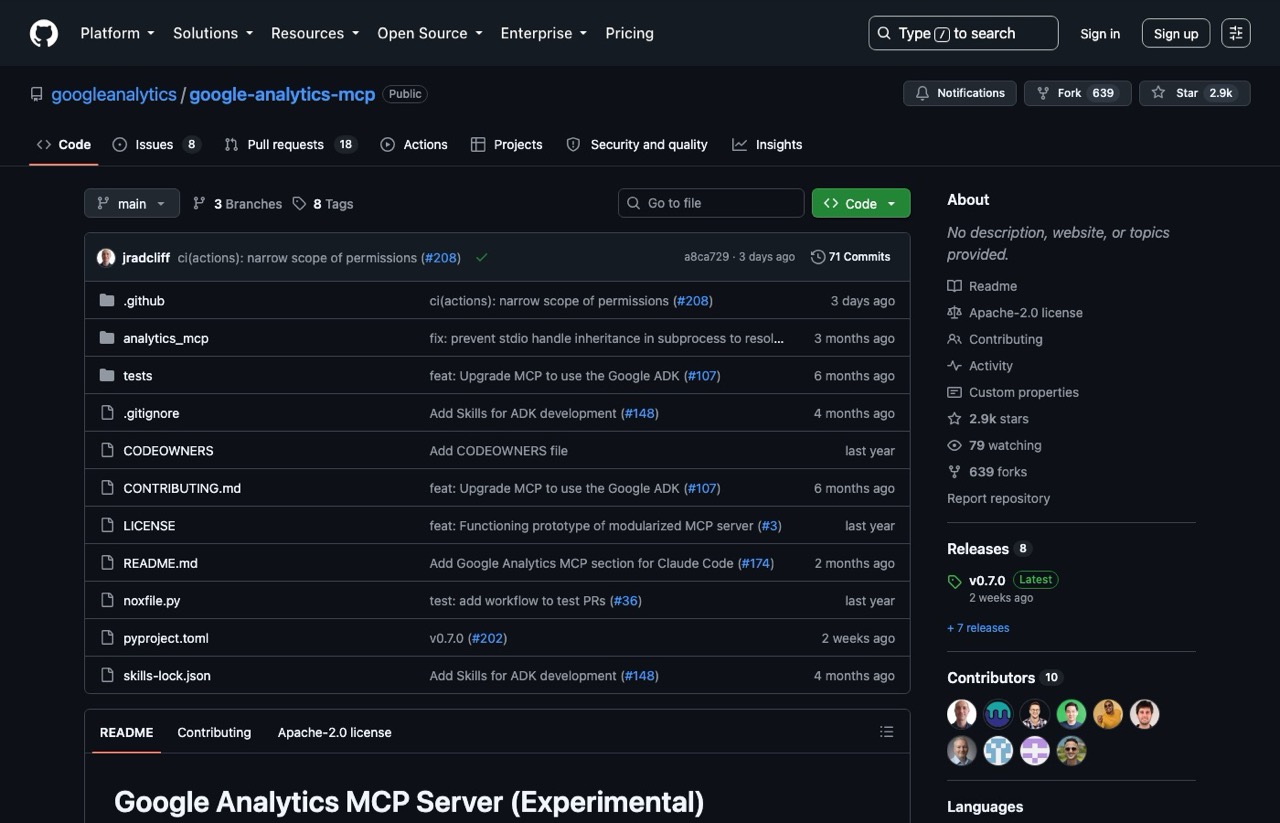The image size is (1280, 823).
Task: Click the book icon beside Readme
Action: pos(954,286)
